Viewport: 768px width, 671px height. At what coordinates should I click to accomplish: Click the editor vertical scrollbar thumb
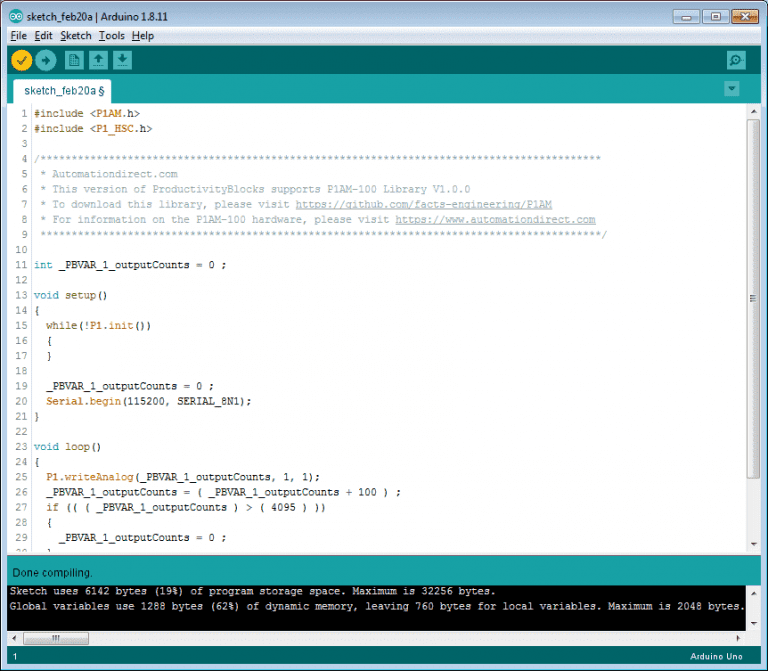click(x=753, y=298)
